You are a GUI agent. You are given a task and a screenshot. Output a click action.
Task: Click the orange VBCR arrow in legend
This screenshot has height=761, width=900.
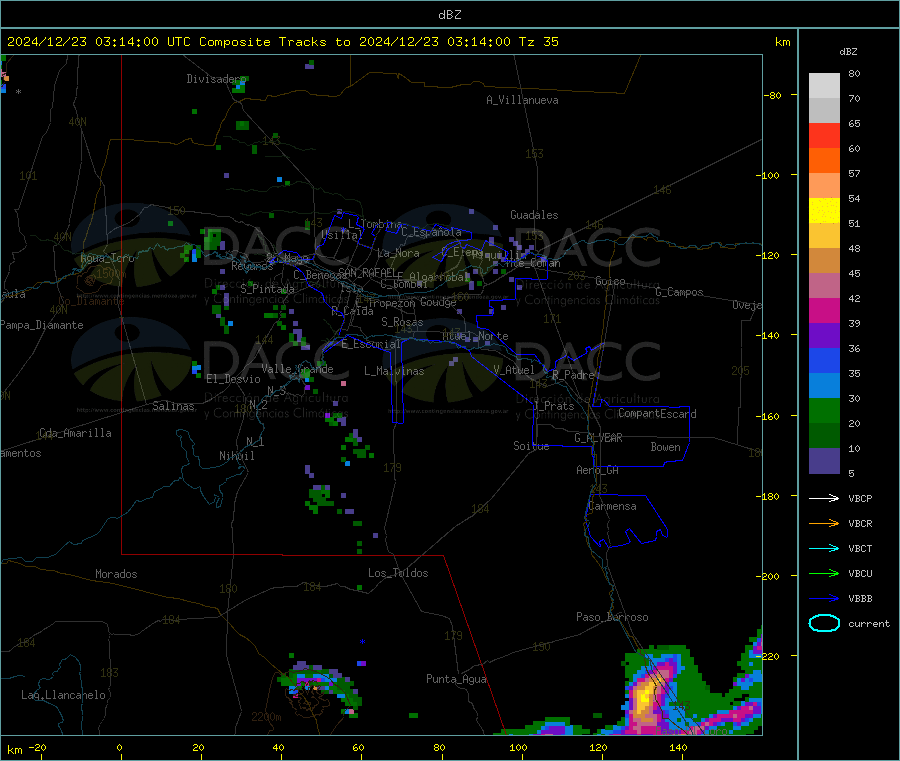tap(824, 523)
